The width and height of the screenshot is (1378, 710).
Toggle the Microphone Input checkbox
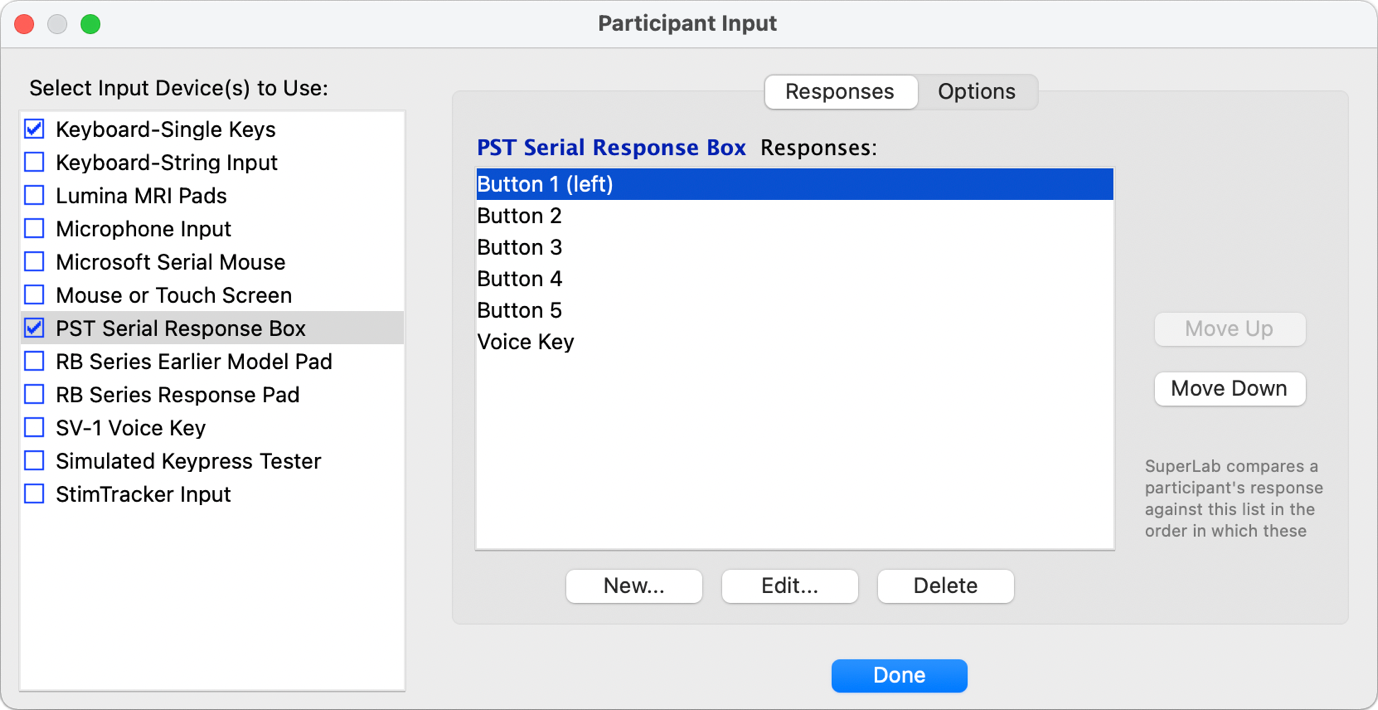[35, 228]
